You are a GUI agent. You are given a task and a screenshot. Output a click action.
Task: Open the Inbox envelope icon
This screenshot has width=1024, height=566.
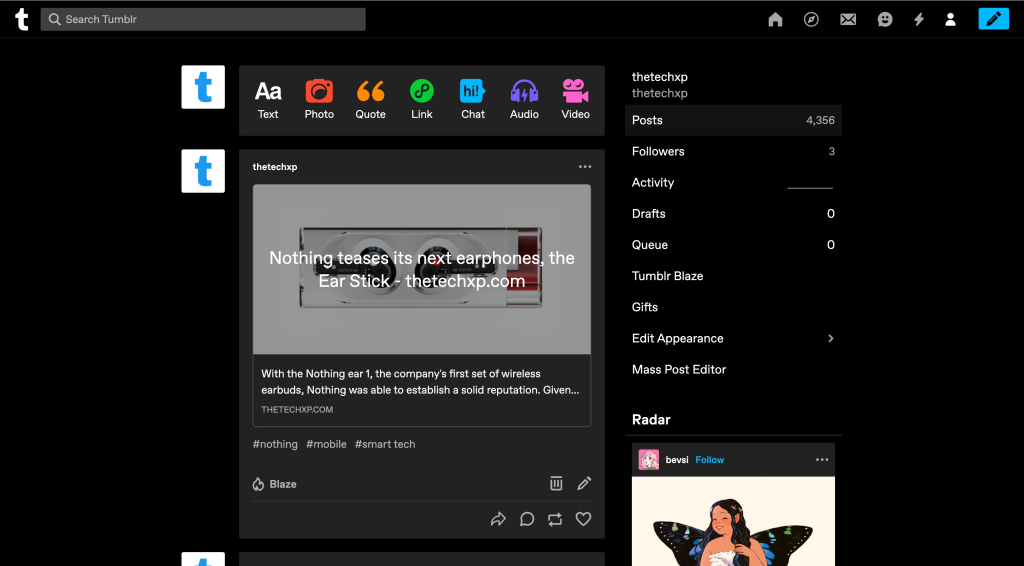[848, 20]
